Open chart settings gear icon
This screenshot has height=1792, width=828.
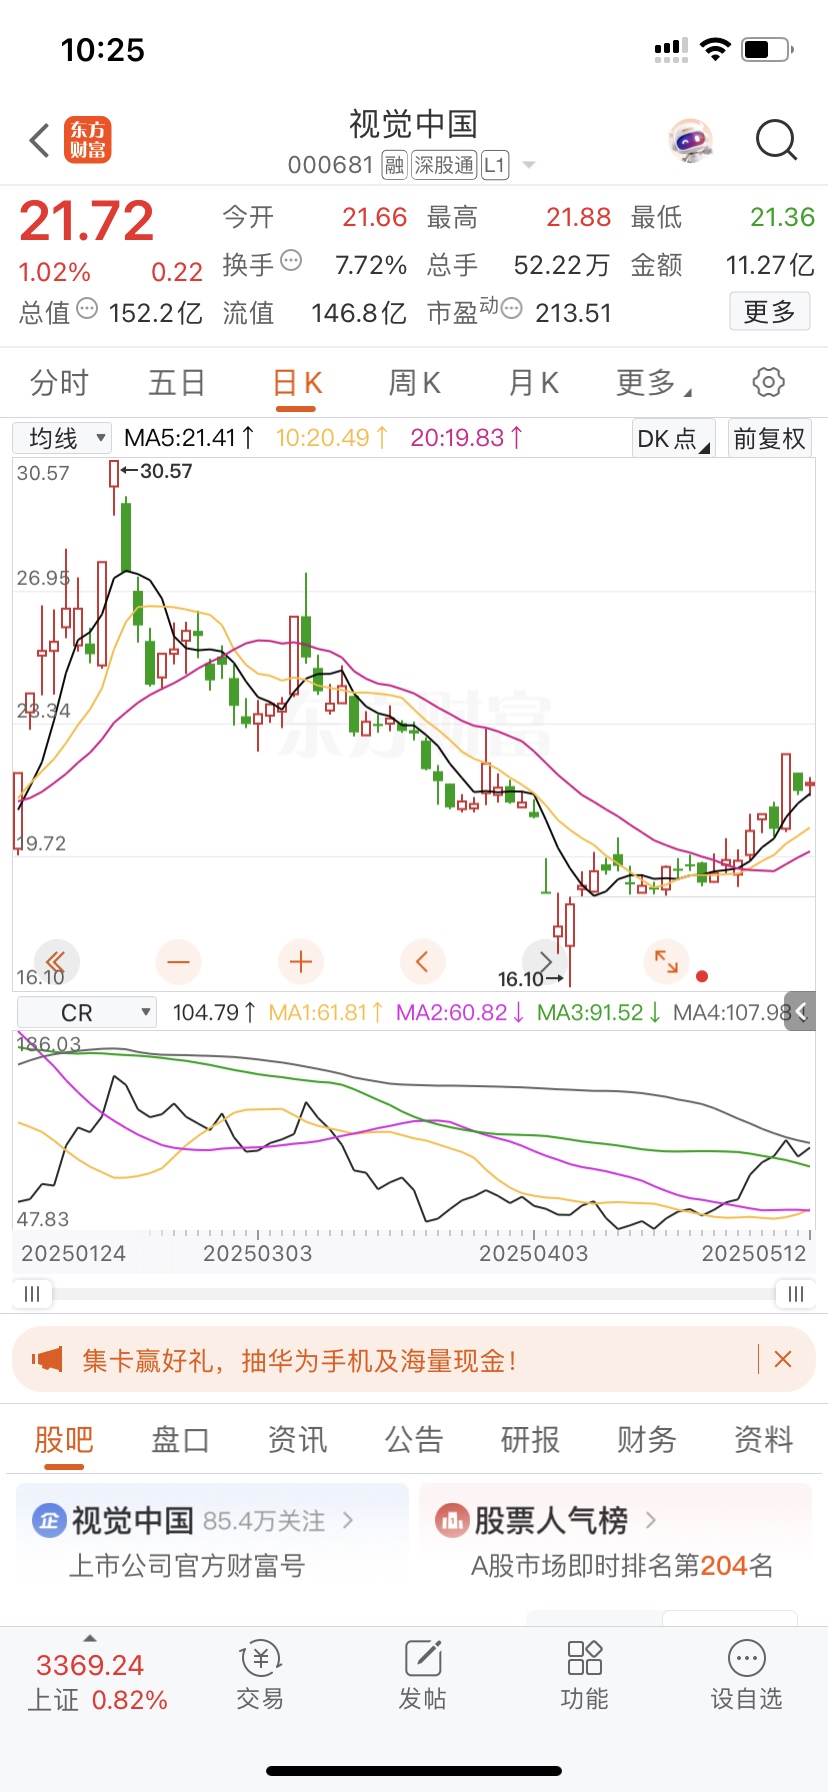(x=768, y=382)
